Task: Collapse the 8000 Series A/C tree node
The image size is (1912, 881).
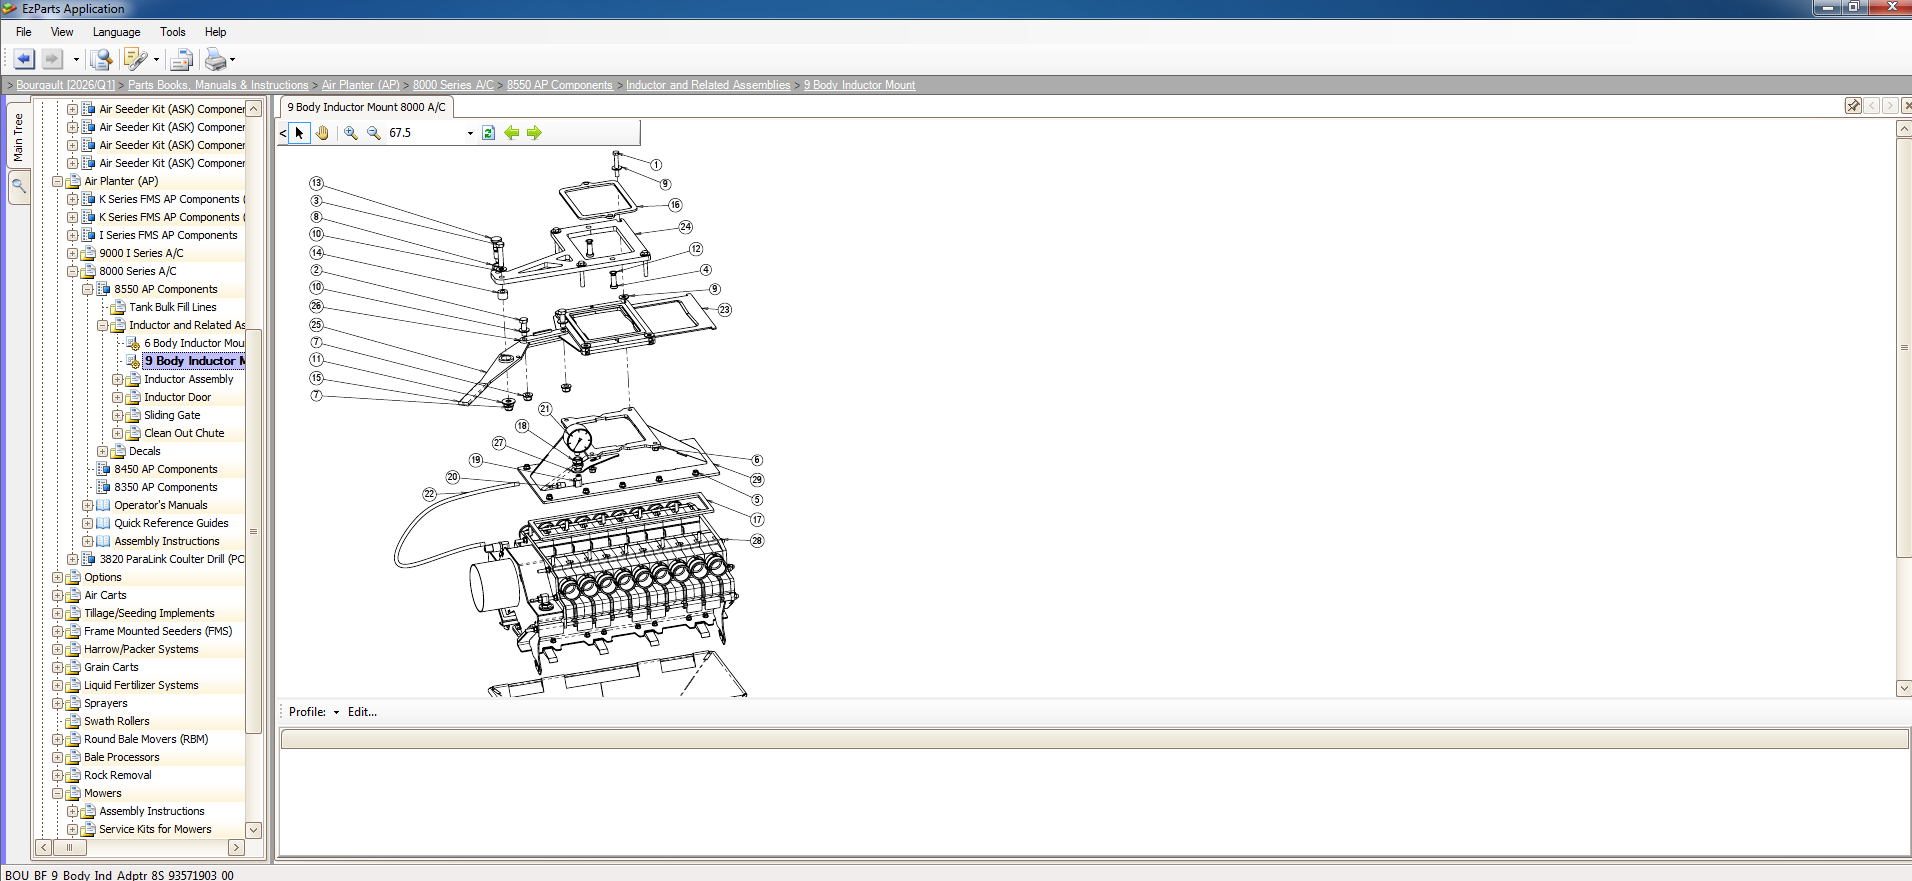Action: (73, 271)
